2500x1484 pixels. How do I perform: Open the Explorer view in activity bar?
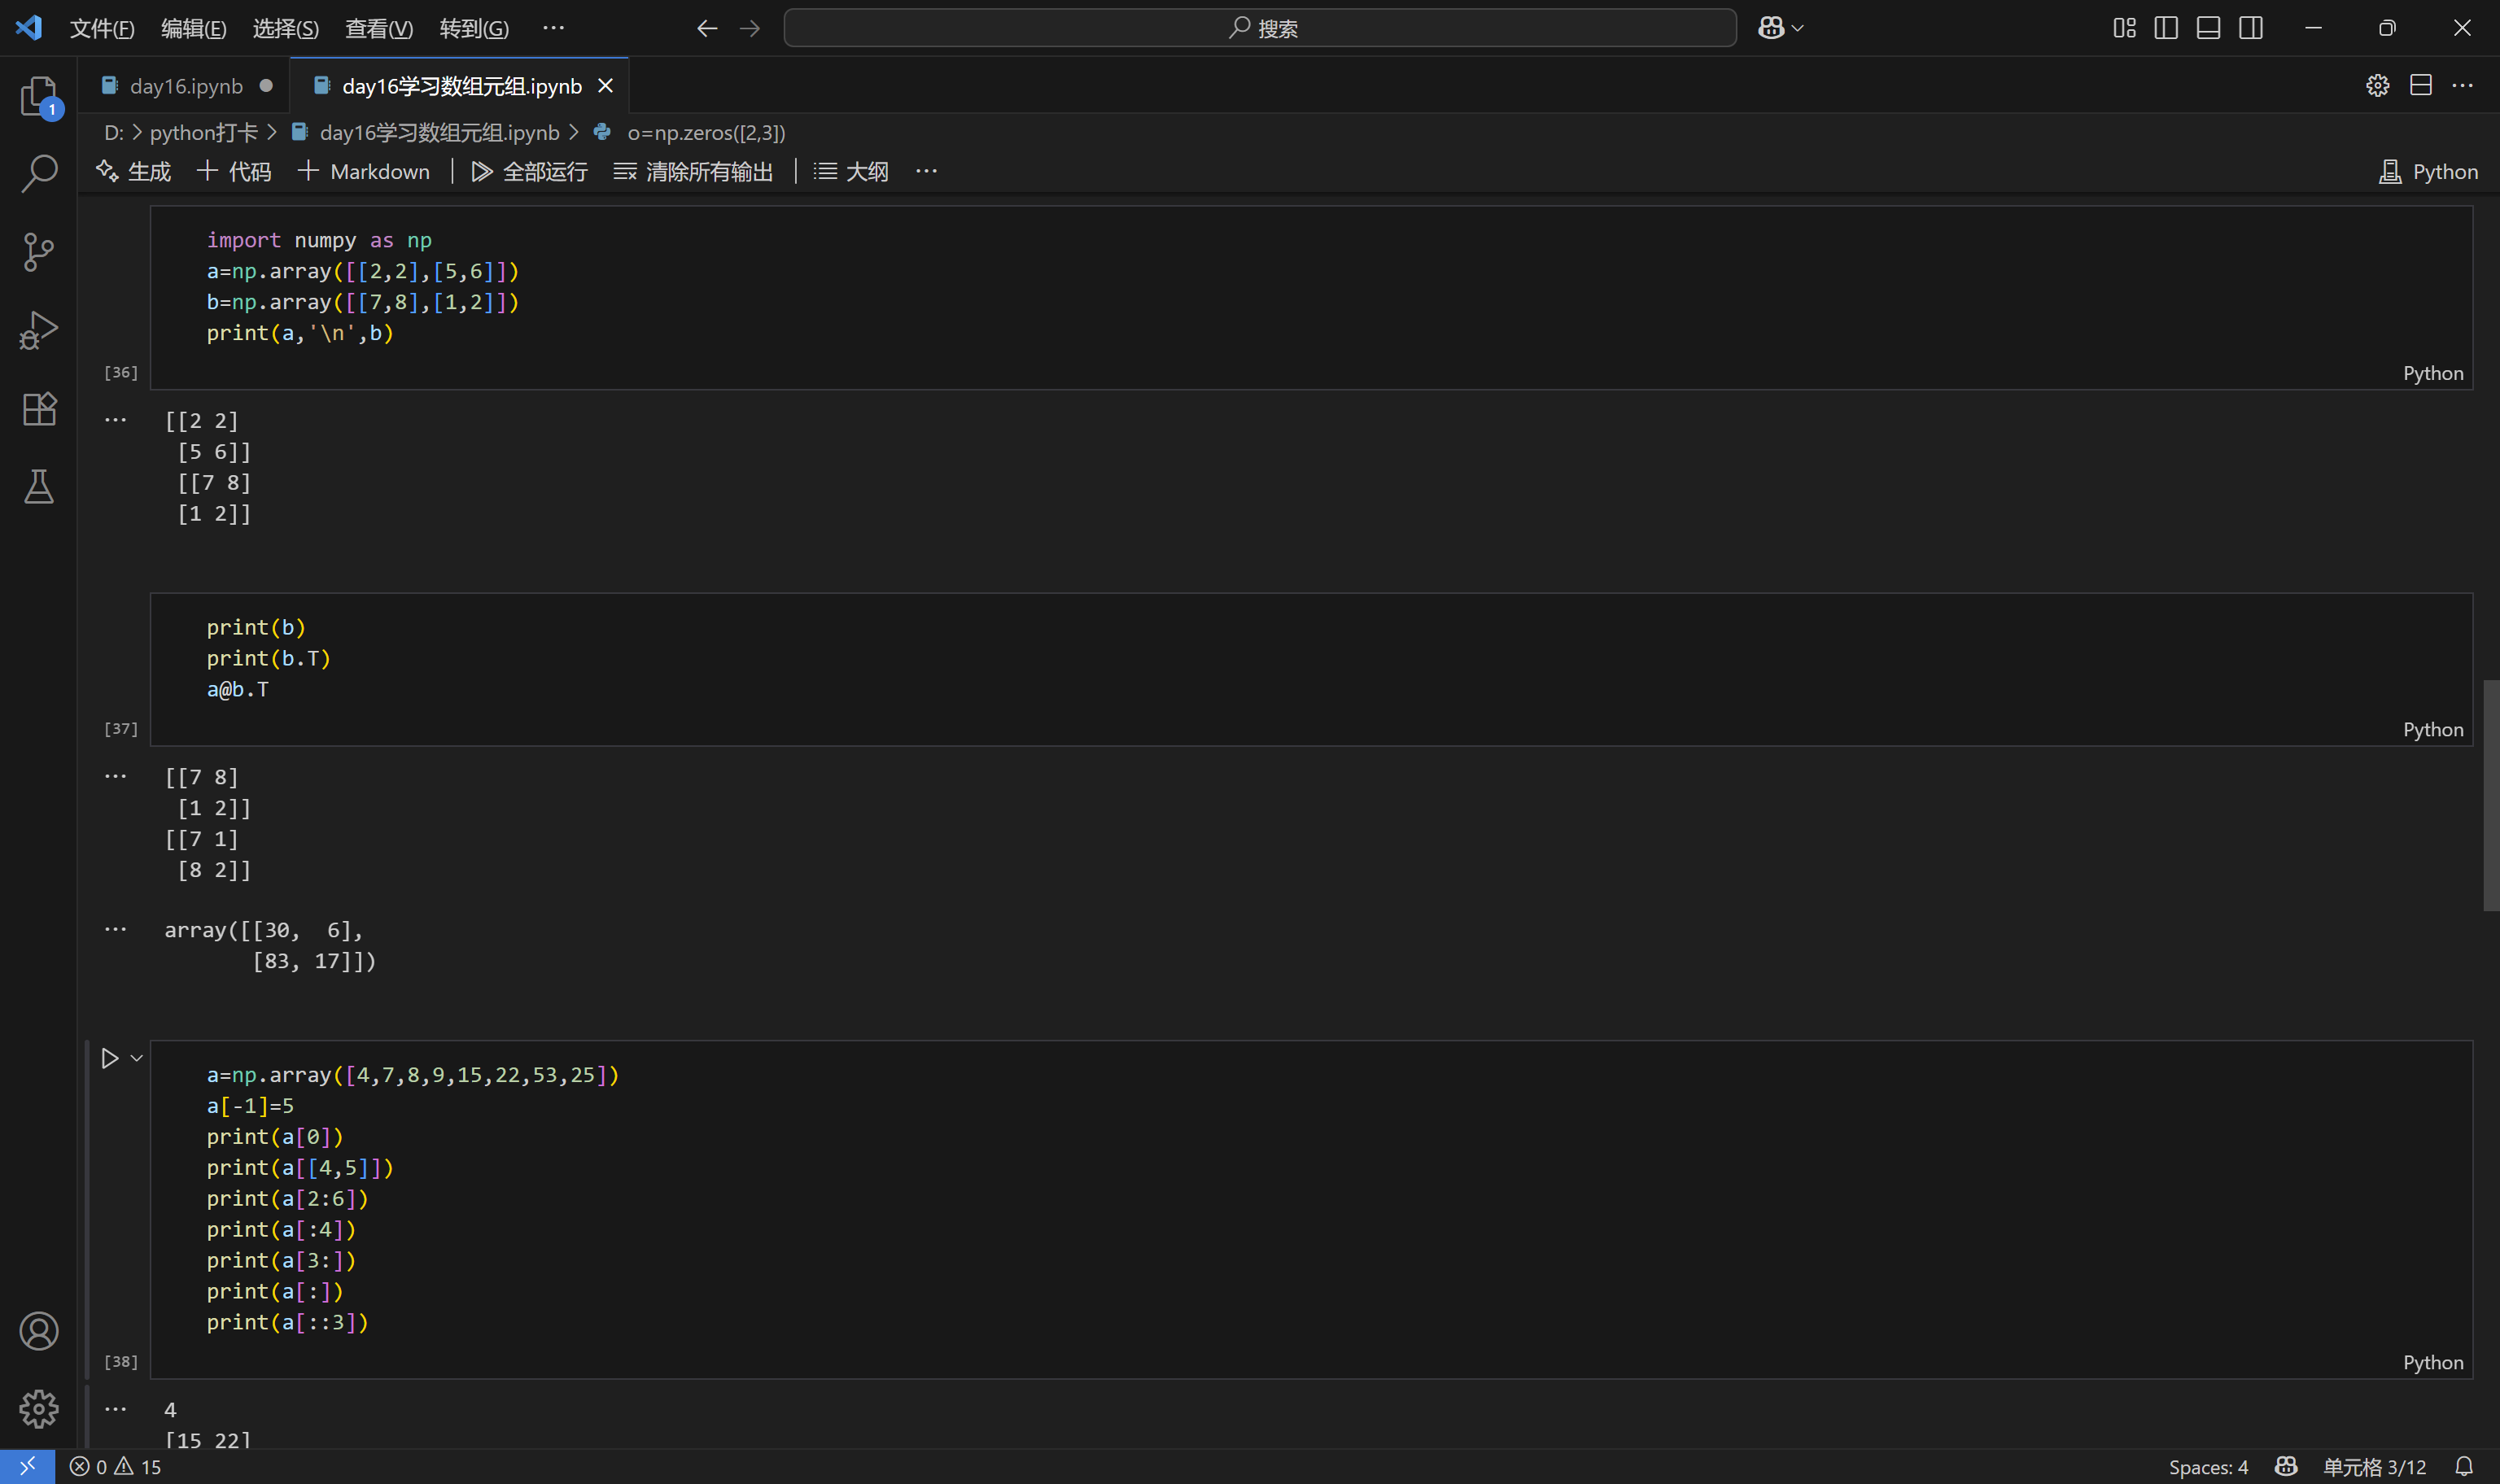39,97
